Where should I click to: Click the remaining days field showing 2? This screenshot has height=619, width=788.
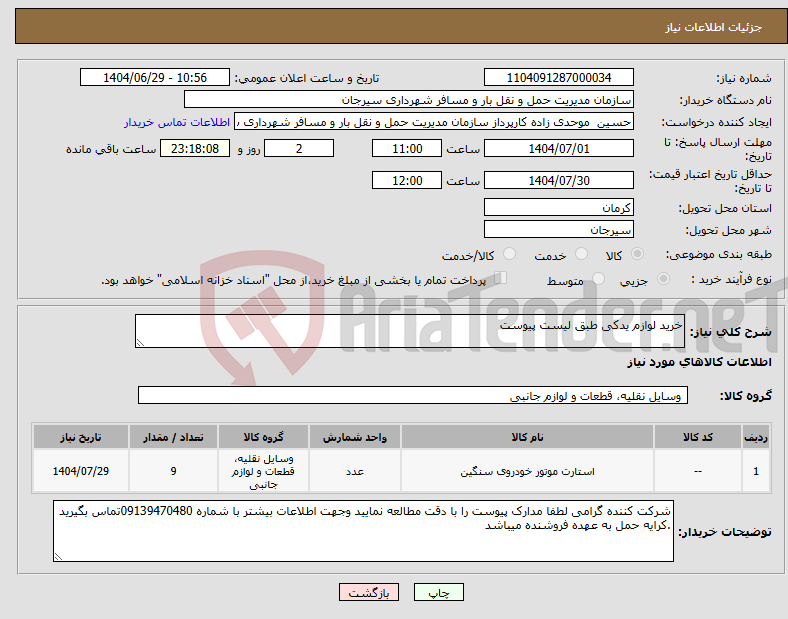(x=299, y=148)
